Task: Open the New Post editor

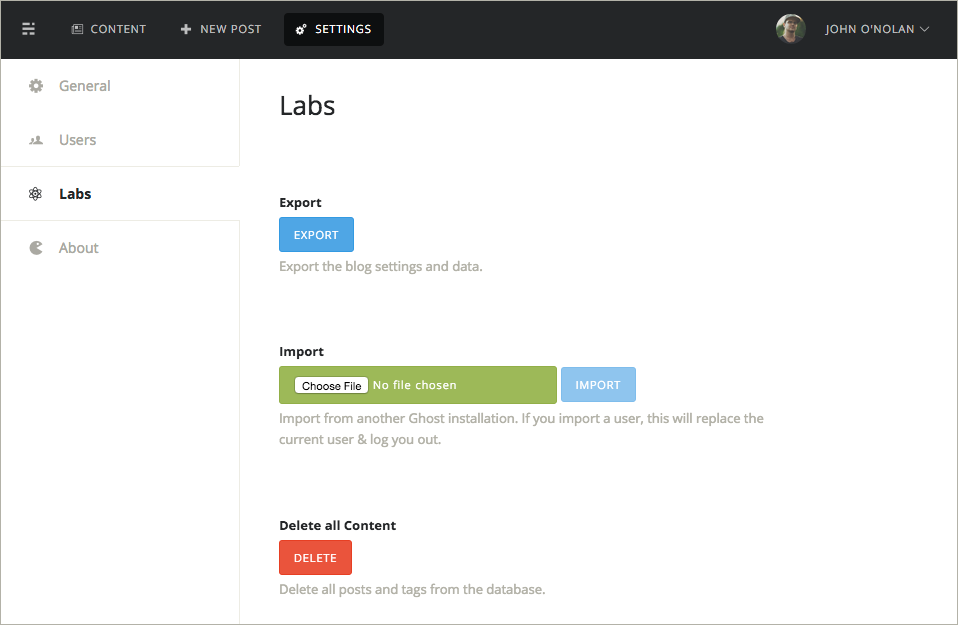Action: click(221, 29)
